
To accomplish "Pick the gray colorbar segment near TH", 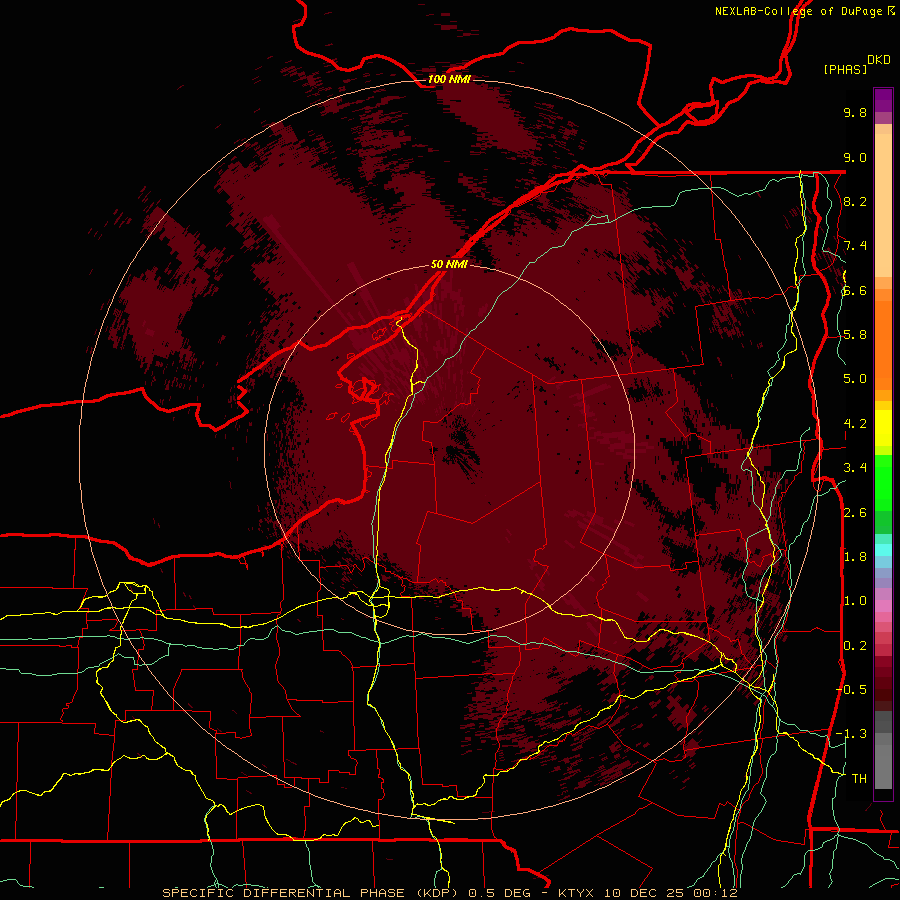I will (883, 767).
